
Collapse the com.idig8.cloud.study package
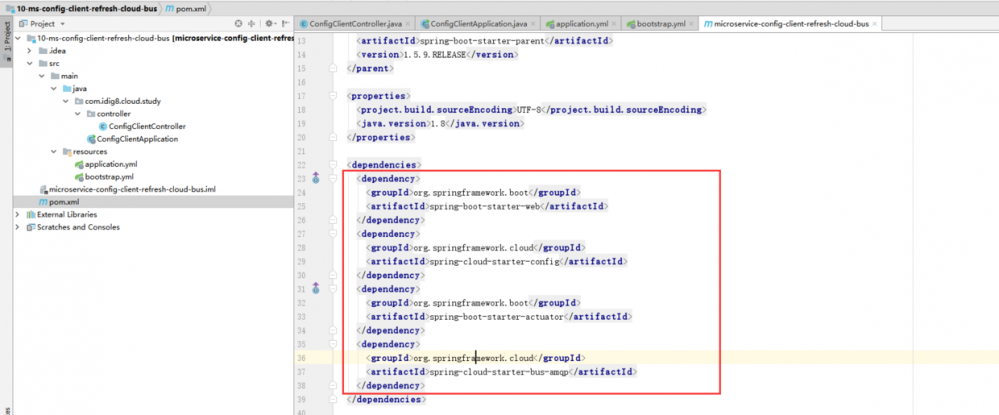click(x=66, y=101)
